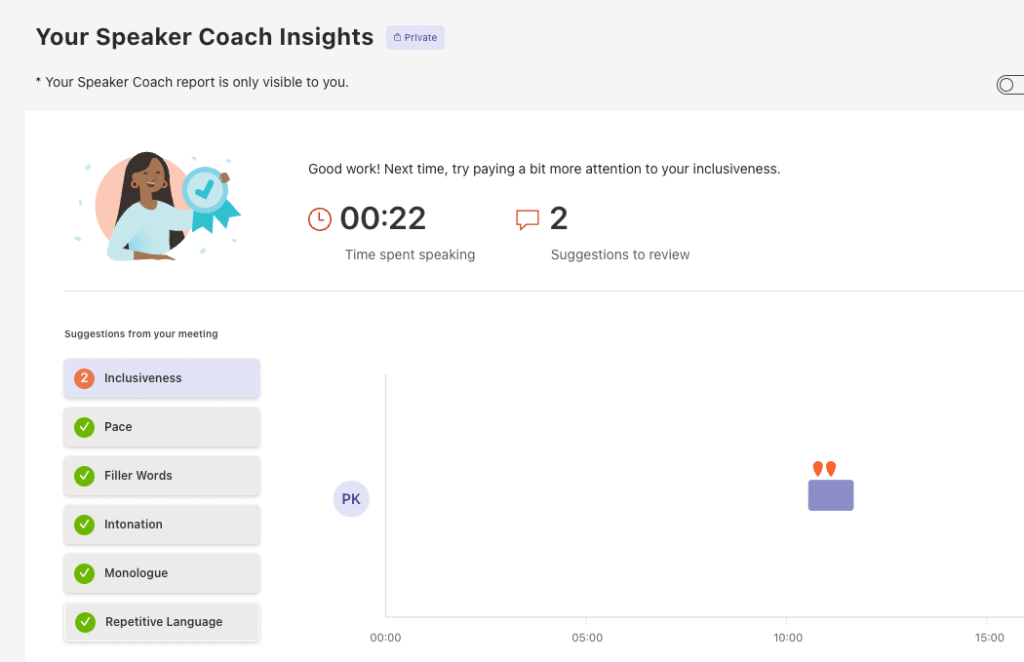Click the green checkmark beside Pace
1024x662 pixels.
point(85,427)
